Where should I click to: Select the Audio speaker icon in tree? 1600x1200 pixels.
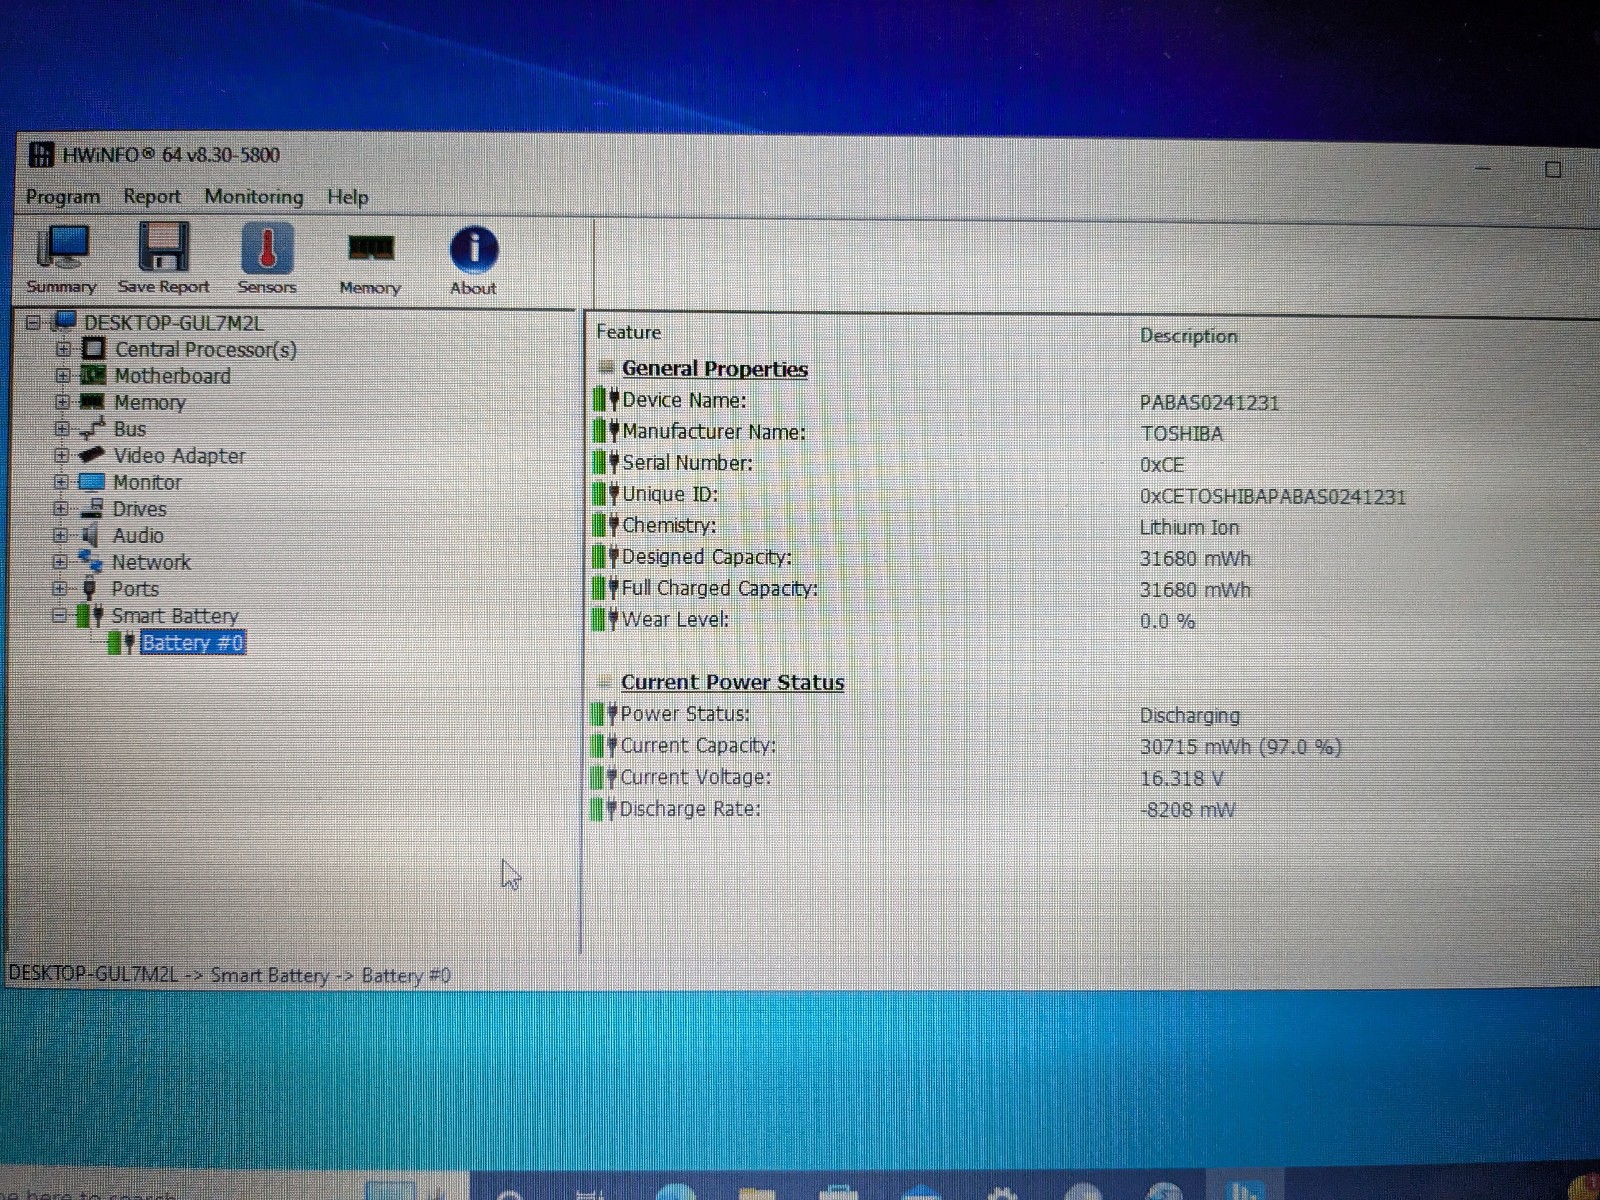tap(90, 535)
